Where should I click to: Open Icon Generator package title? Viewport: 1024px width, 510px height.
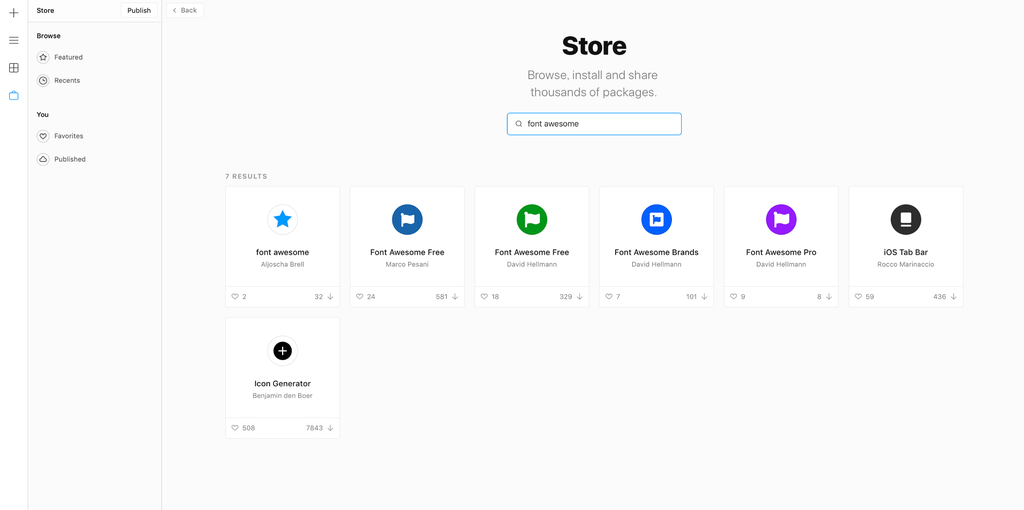pos(283,384)
